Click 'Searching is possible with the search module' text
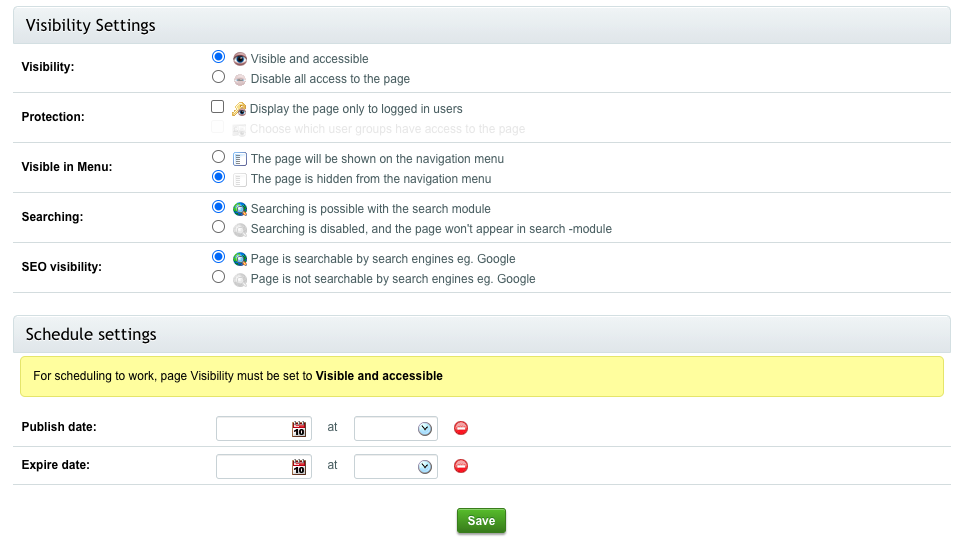The image size is (963, 539). pos(370,209)
